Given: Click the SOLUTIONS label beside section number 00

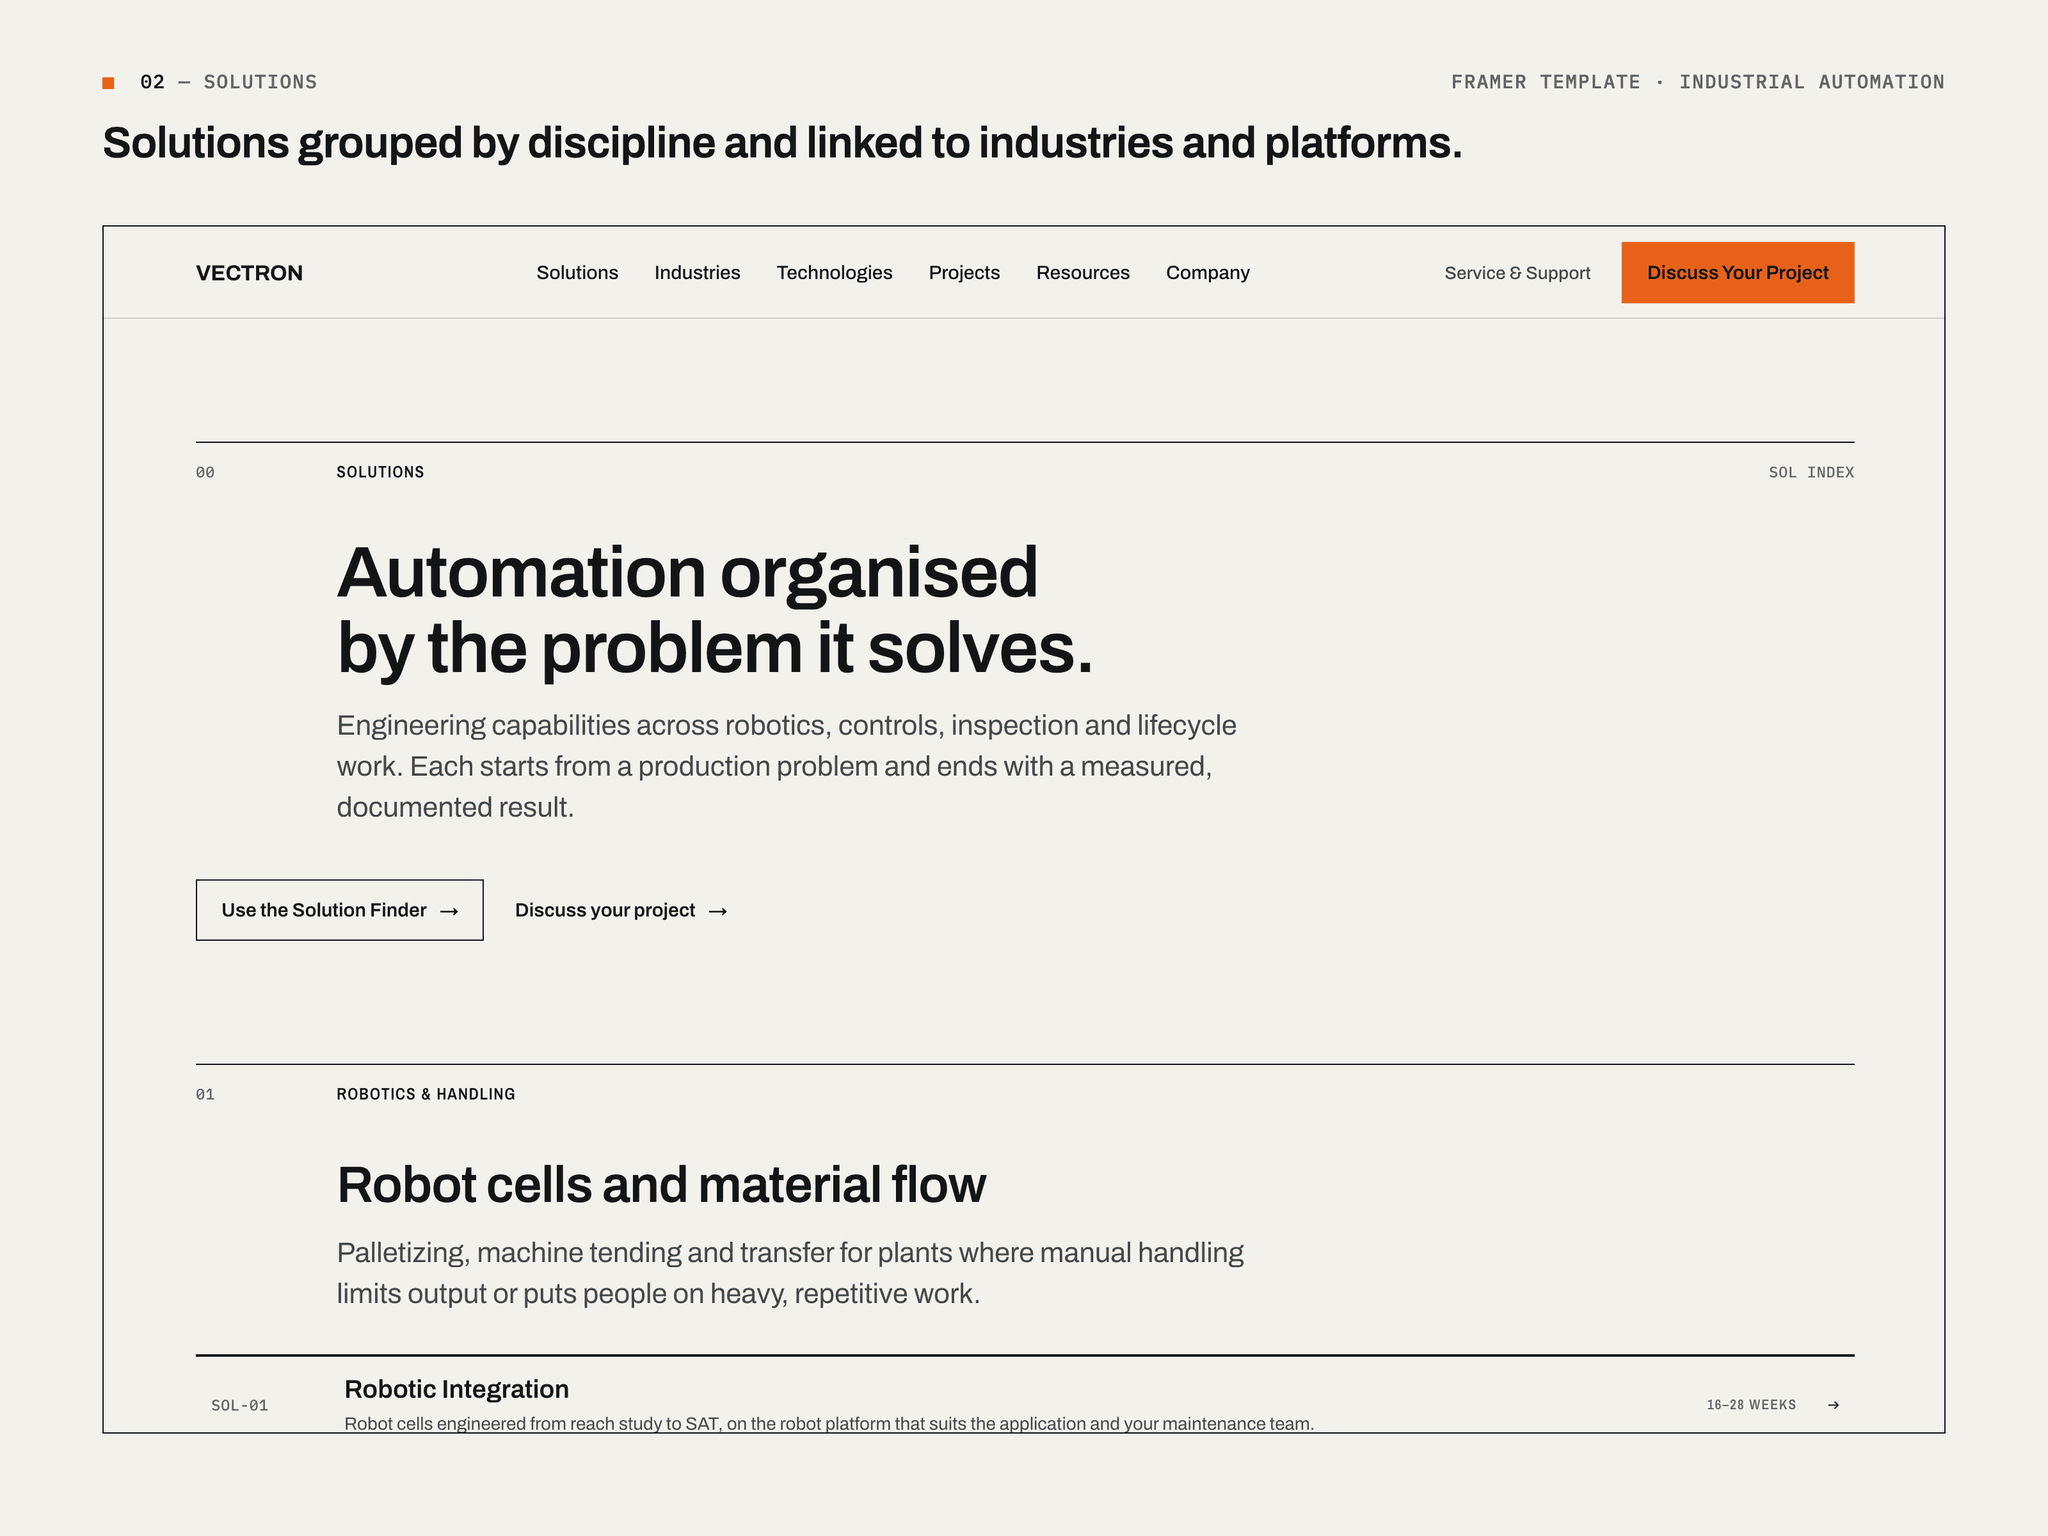Looking at the screenshot, I should (x=380, y=472).
